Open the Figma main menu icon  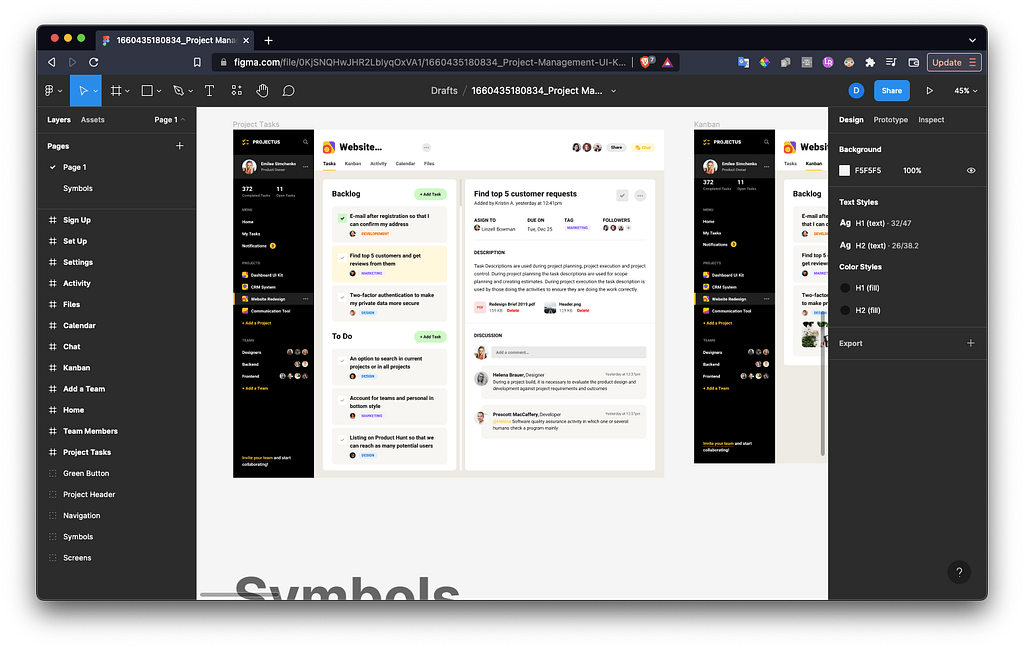click(x=49, y=91)
